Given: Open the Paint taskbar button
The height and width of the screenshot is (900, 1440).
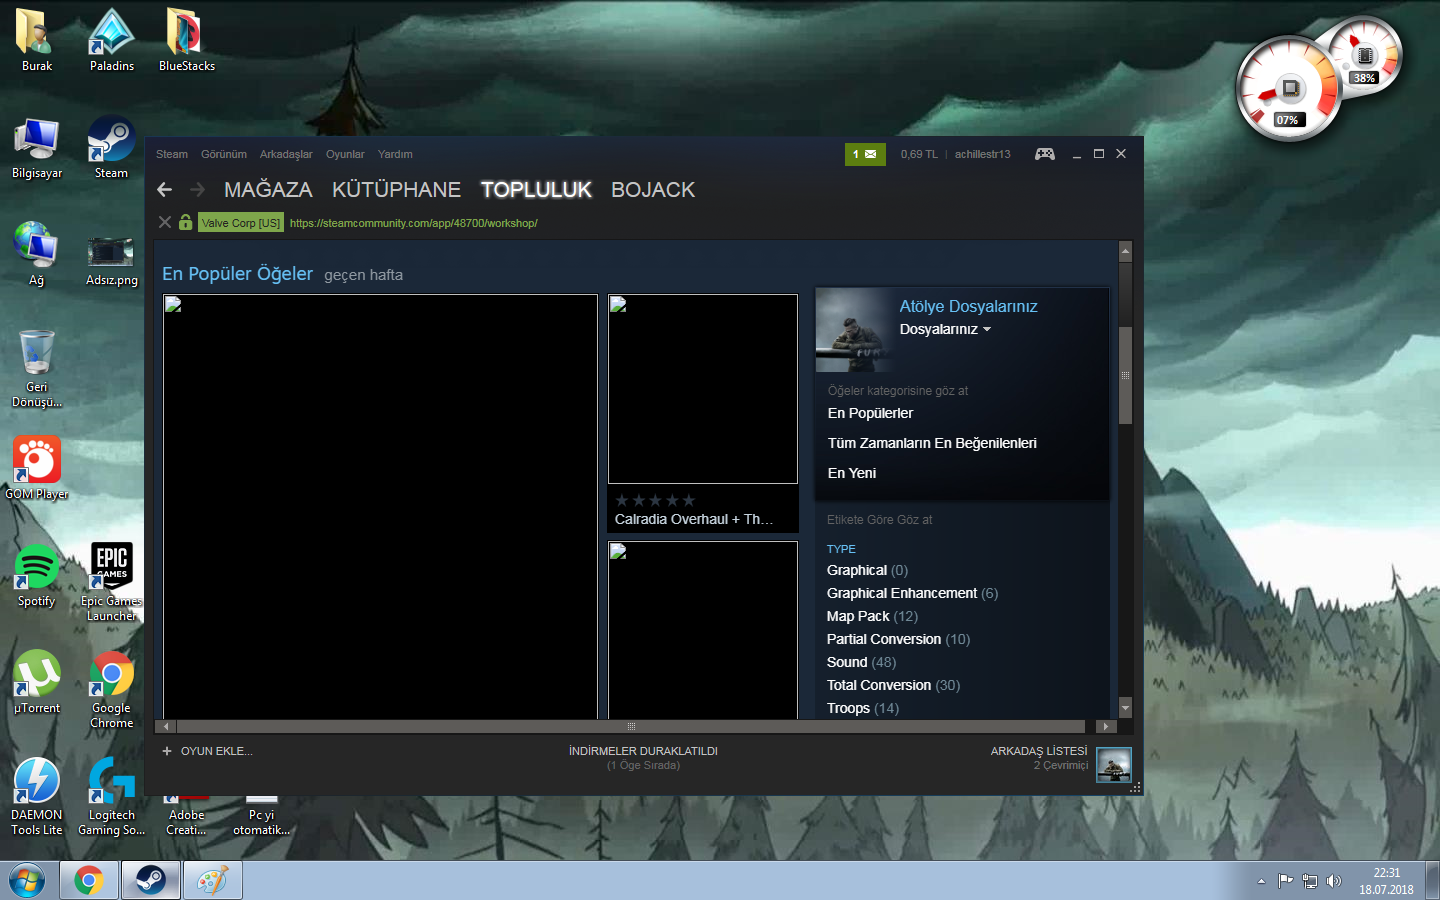Looking at the screenshot, I should [213, 881].
